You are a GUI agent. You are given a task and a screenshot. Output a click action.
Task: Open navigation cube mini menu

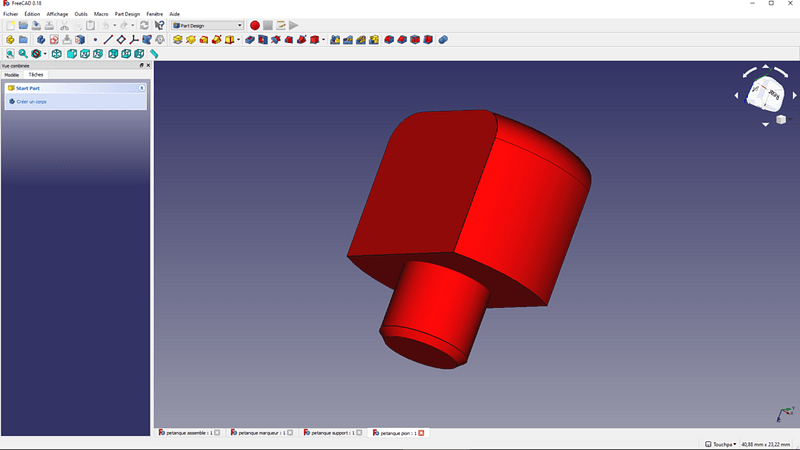pyautogui.click(x=782, y=119)
